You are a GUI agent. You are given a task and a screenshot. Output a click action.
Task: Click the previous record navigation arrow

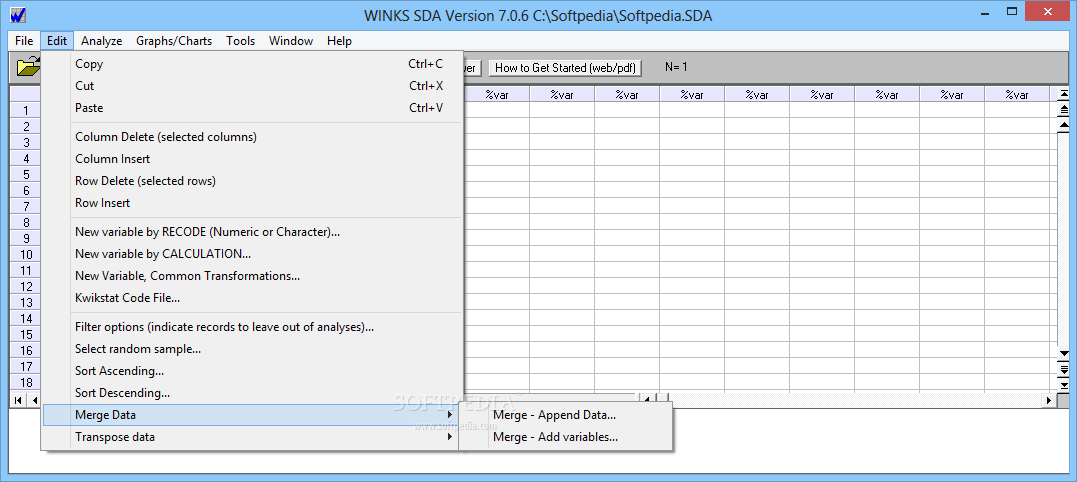[x=34, y=400]
